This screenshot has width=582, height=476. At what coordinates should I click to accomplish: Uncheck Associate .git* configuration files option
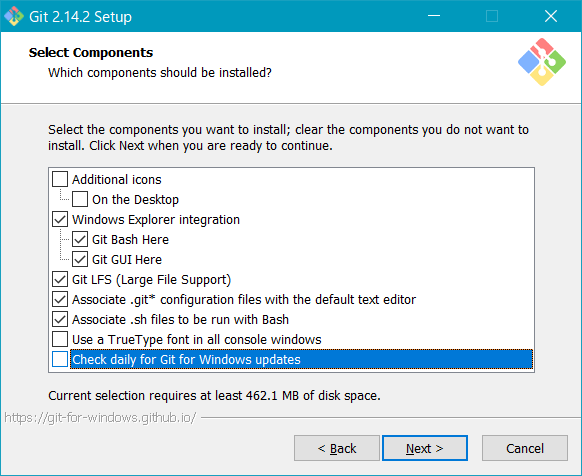pyautogui.click(x=60, y=299)
